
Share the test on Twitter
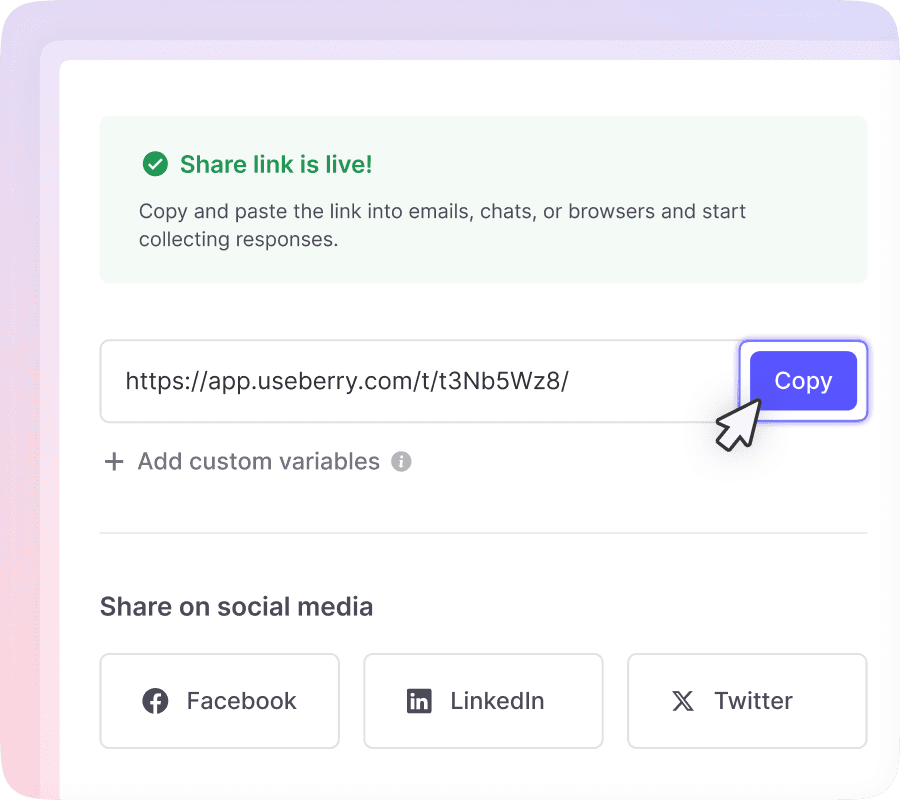tap(747, 701)
